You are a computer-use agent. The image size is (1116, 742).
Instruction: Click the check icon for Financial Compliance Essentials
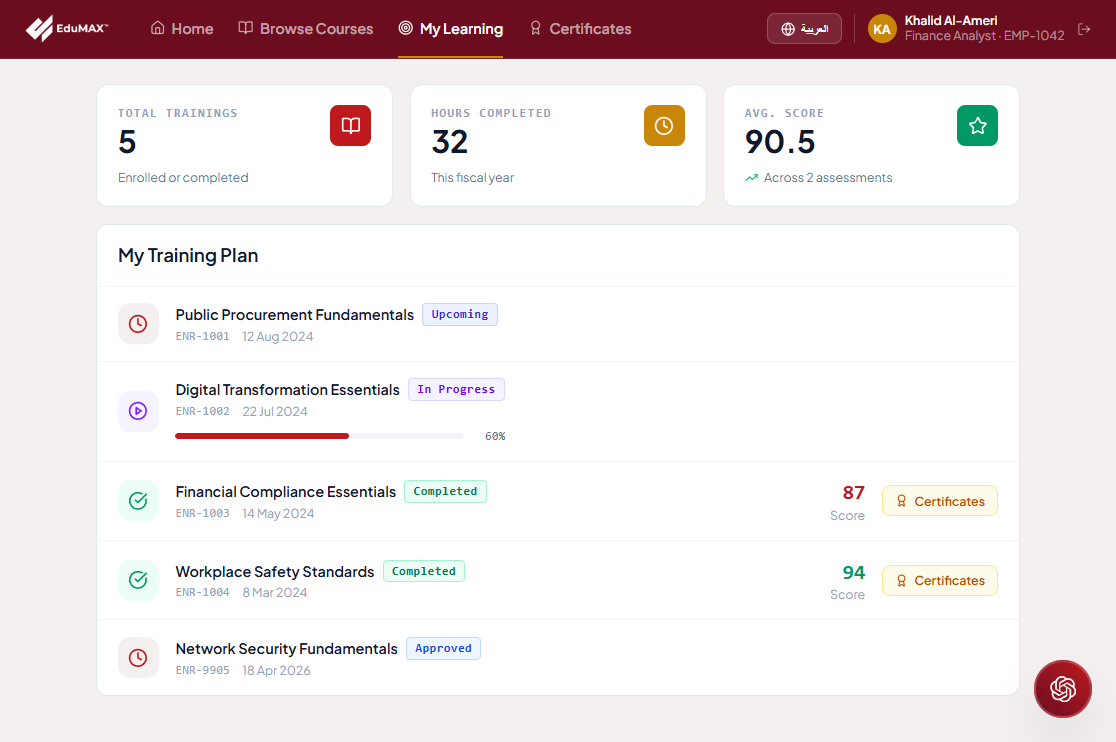tap(138, 501)
